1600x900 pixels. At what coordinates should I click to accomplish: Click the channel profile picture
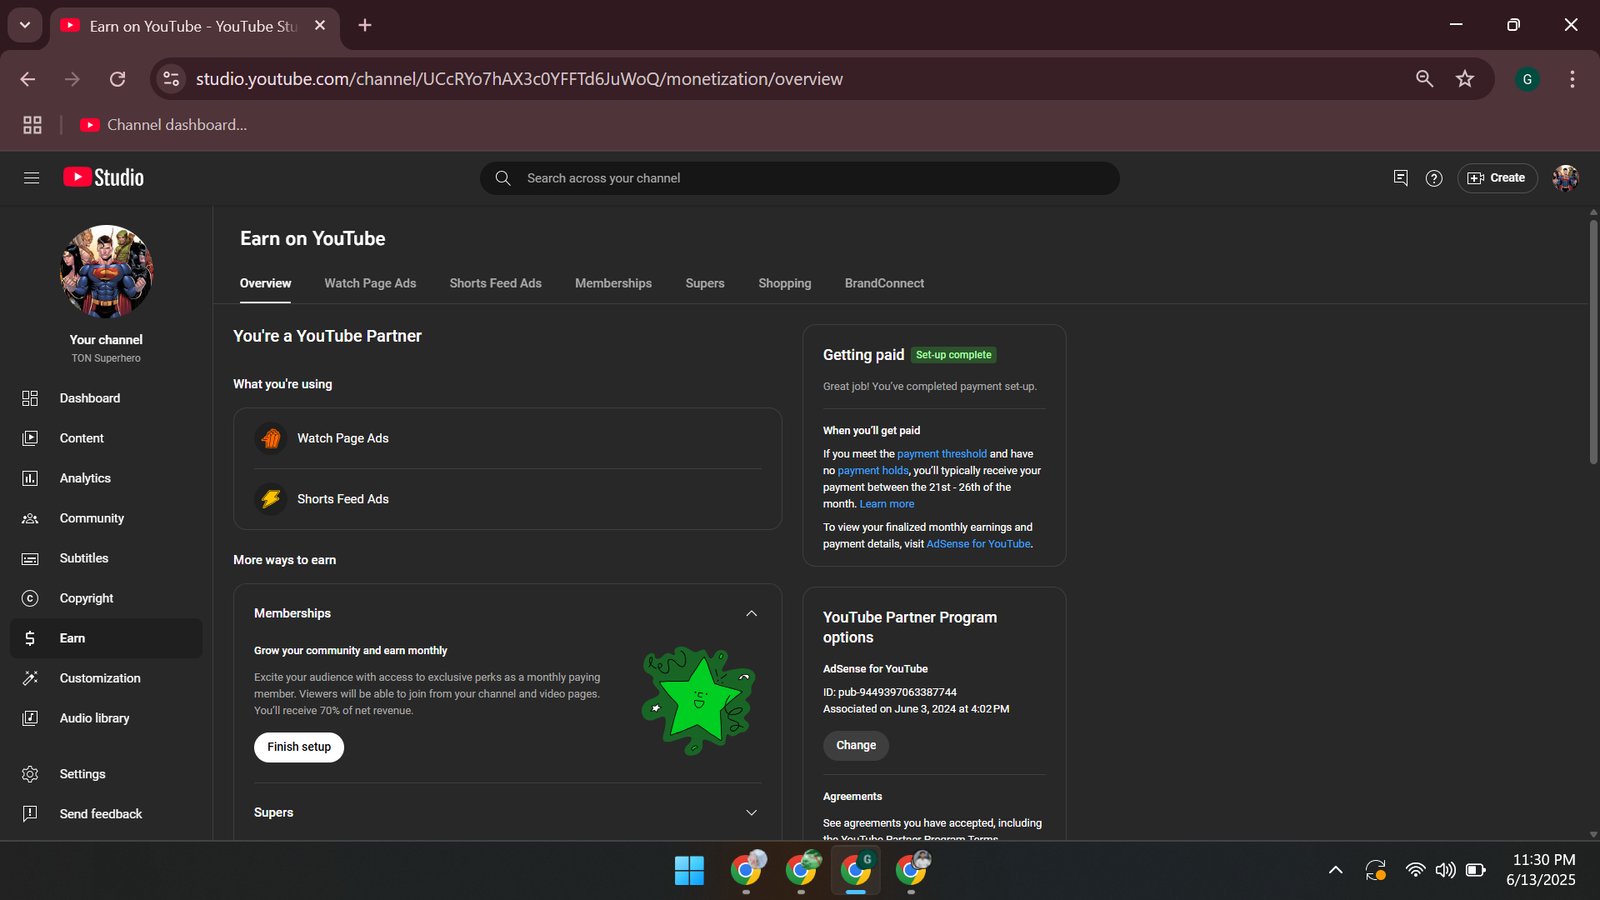click(106, 271)
